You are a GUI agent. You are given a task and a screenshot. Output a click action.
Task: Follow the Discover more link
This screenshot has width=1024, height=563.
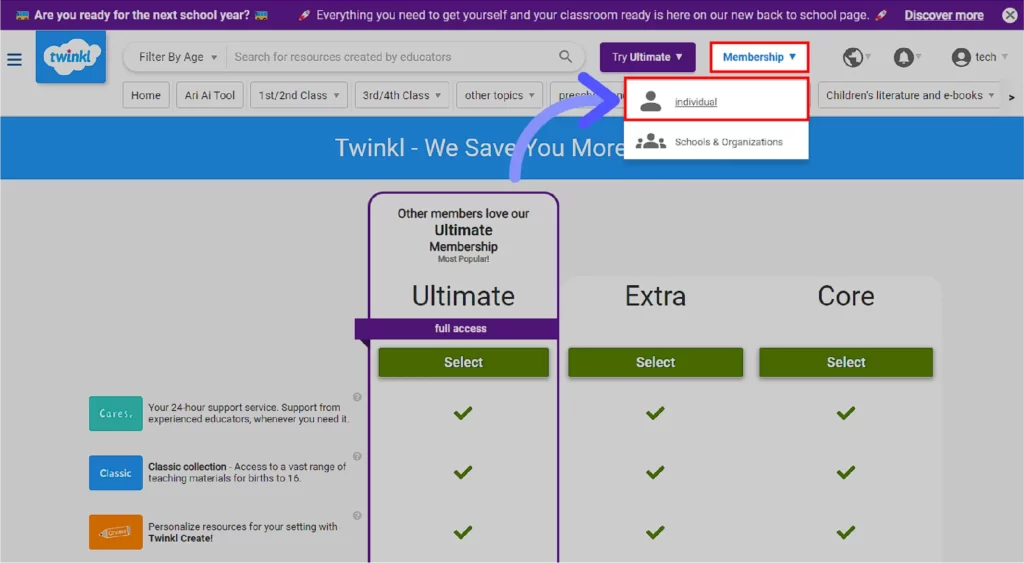point(944,15)
